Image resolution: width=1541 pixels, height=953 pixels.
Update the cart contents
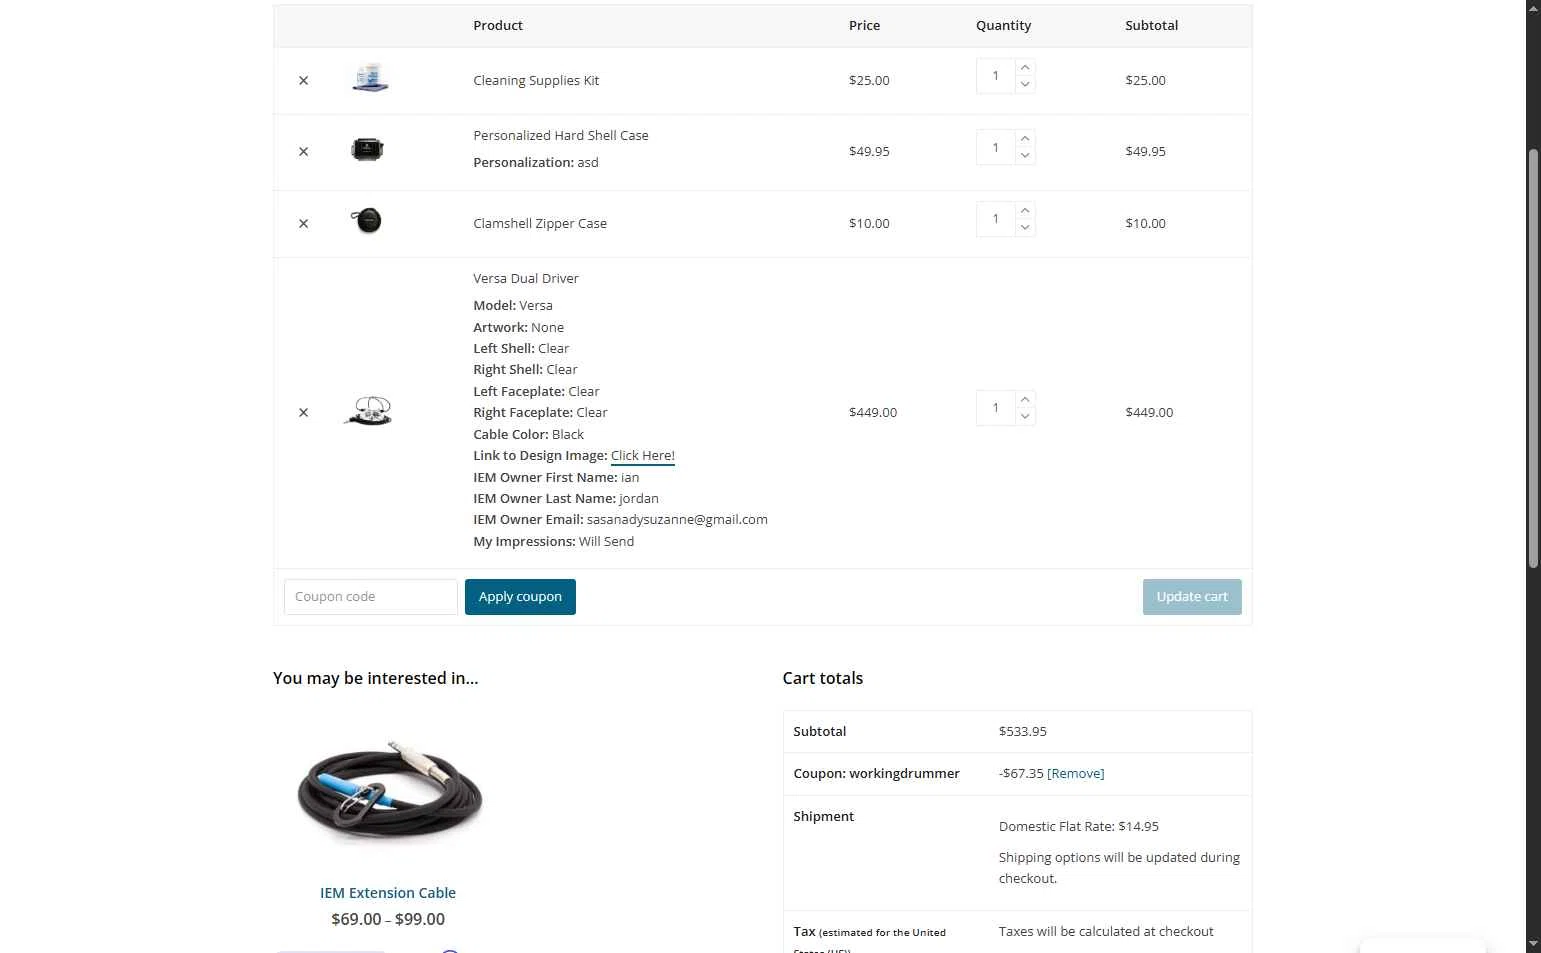1192,597
